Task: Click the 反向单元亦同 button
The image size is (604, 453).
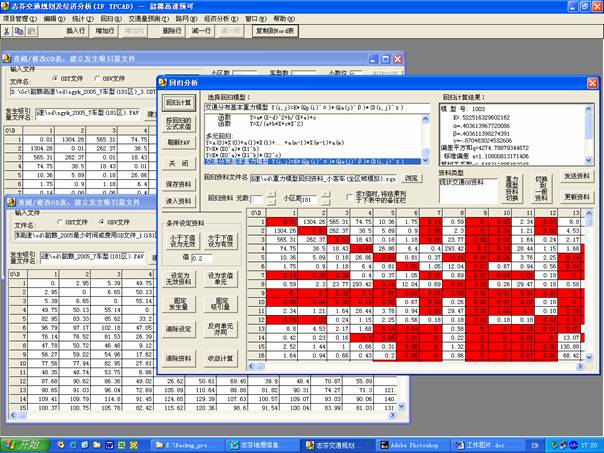Action: 220,329
